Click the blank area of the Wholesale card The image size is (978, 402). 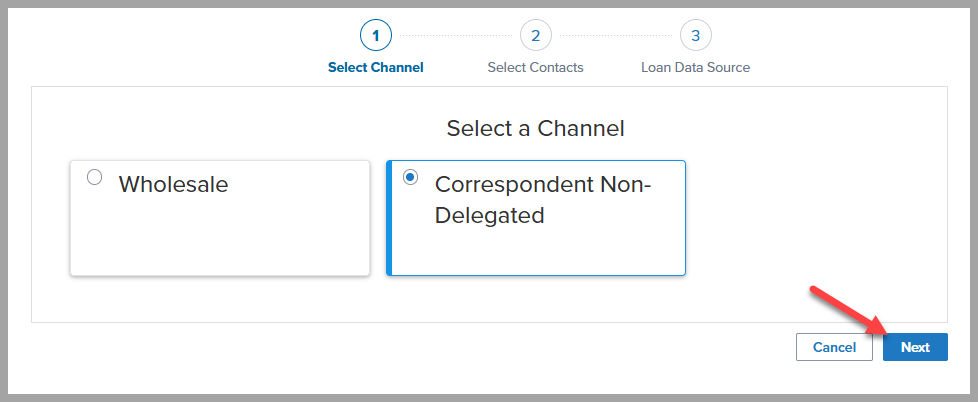tap(220, 240)
